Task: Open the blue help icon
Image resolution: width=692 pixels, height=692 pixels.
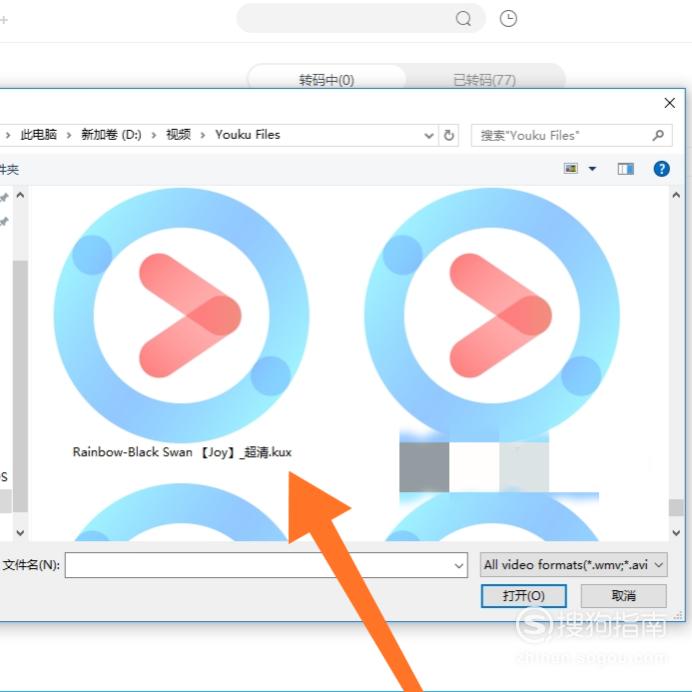Action: click(662, 169)
